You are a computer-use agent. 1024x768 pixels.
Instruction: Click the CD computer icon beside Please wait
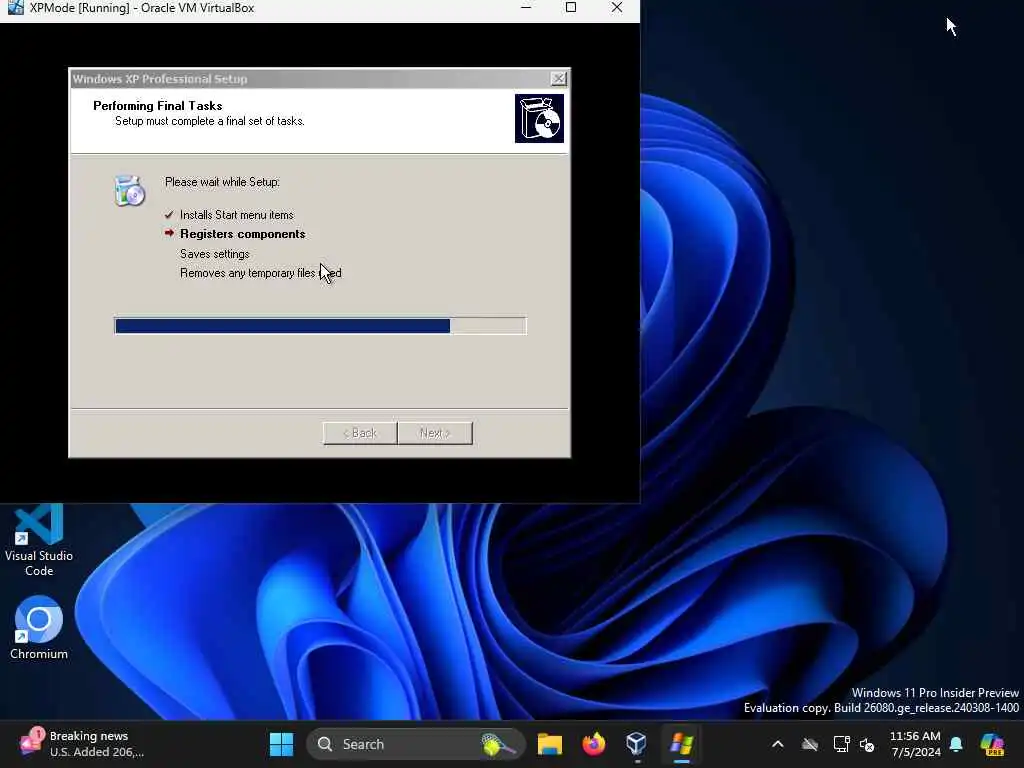coord(129,191)
